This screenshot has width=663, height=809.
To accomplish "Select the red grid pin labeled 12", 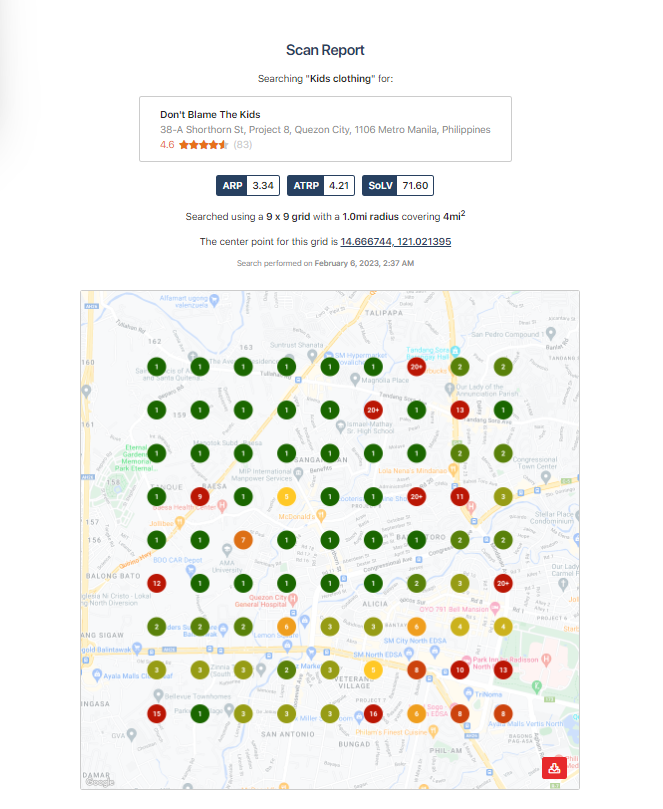I will (x=157, y=584).
